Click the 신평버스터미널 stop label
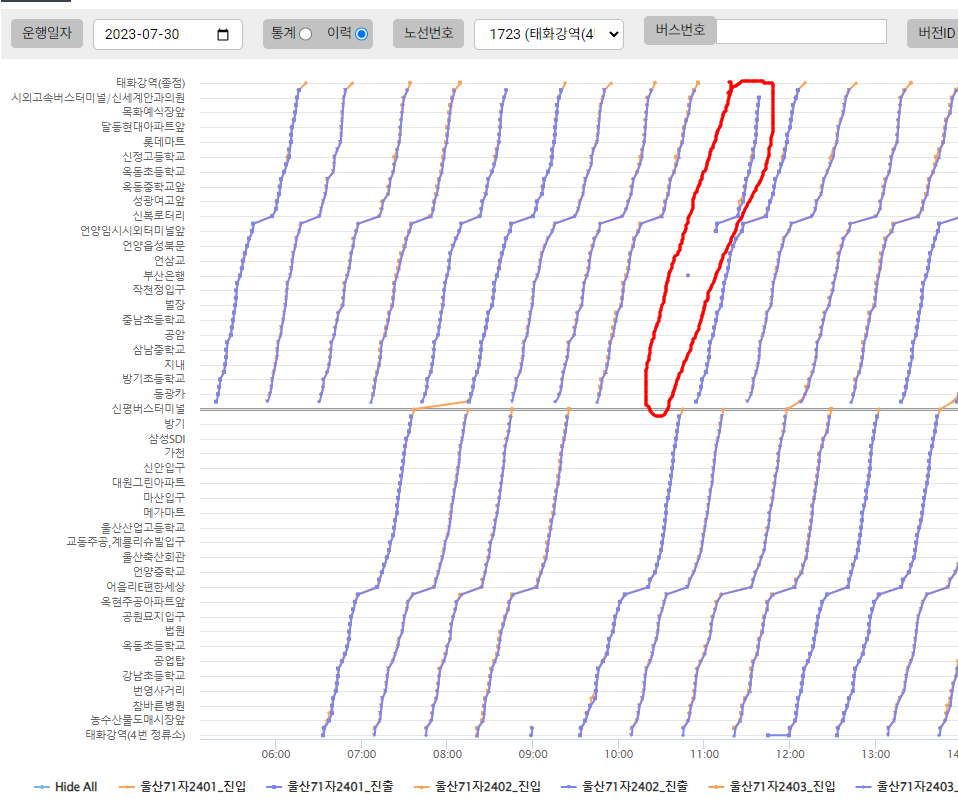Screen dimensions: 958x804 pyautogui.click(x=149, y=409)
